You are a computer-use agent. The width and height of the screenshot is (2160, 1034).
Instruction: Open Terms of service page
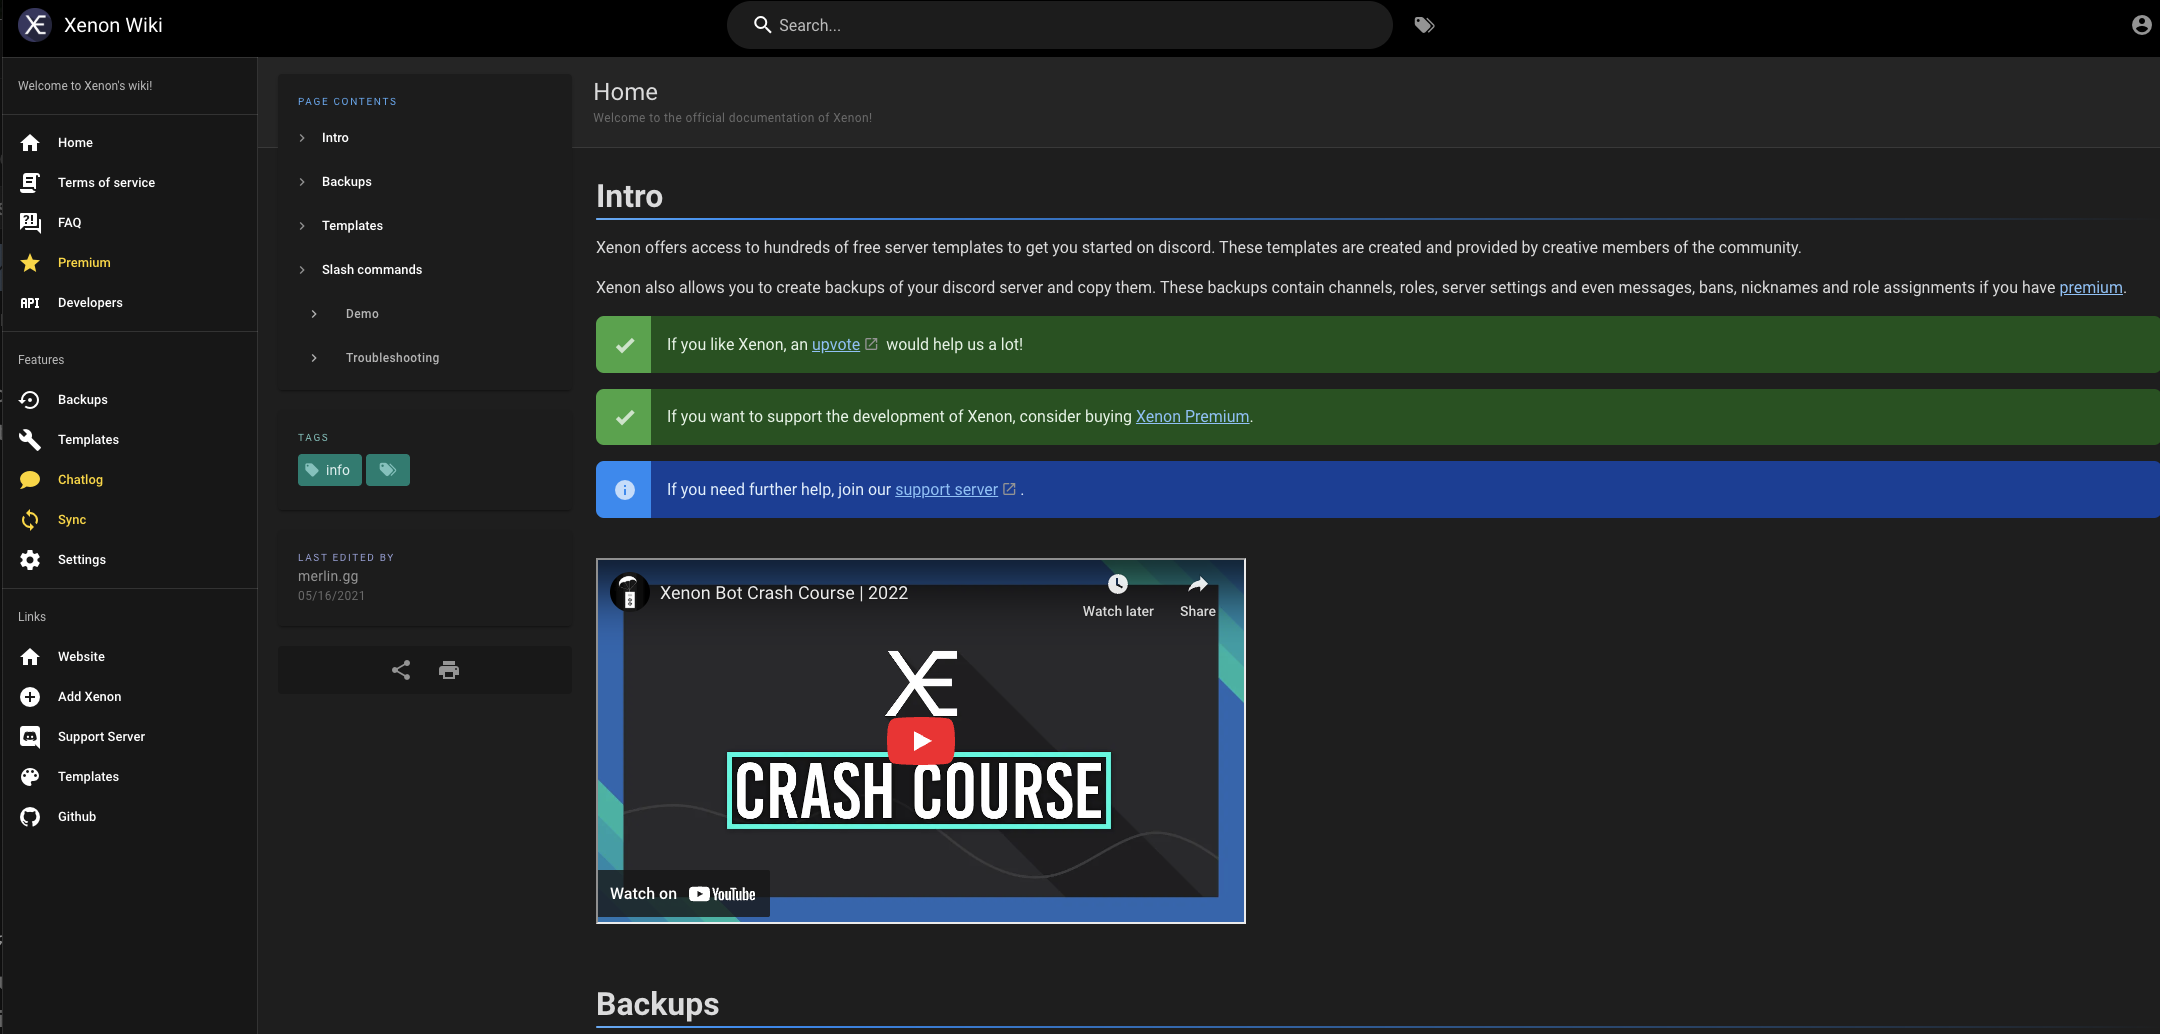tap(106, 183)
